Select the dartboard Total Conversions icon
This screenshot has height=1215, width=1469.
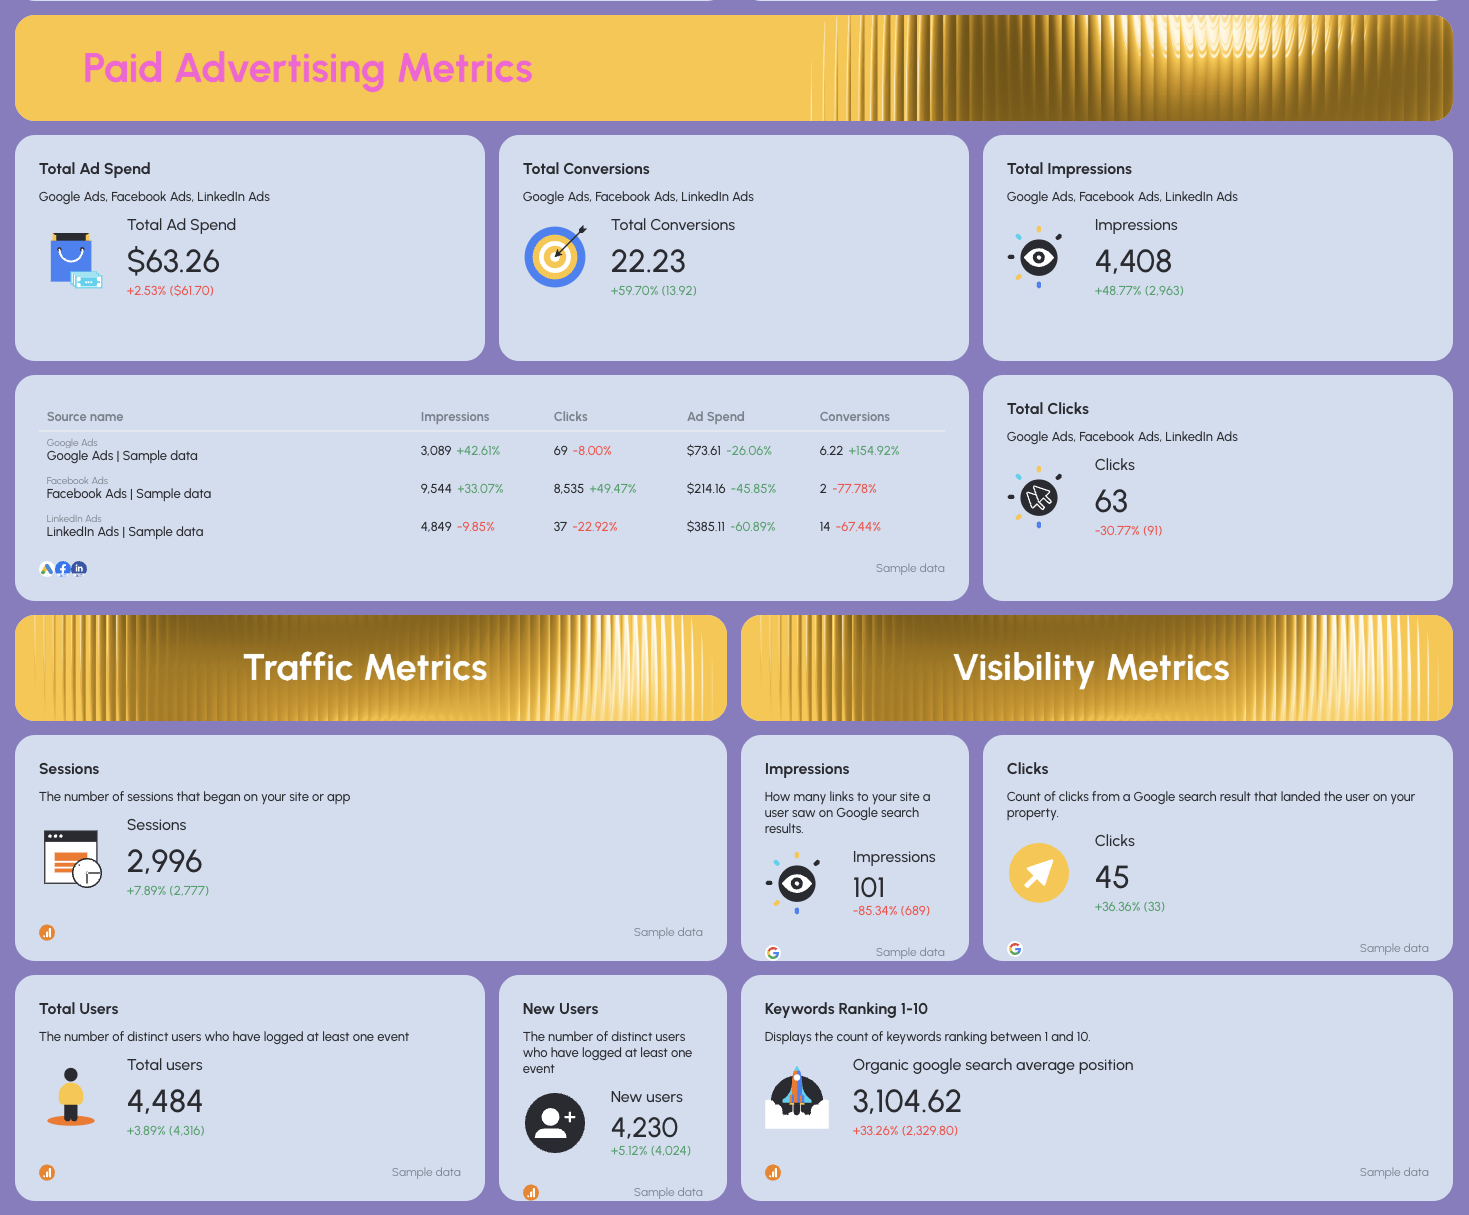[x=555, y=256]
